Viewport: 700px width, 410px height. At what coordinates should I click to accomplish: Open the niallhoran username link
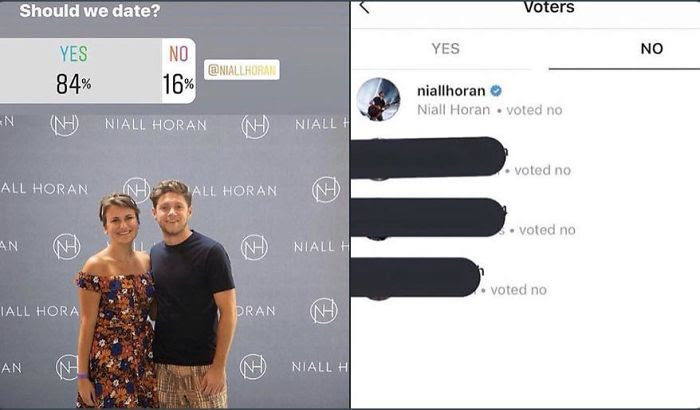click(451, 91)
